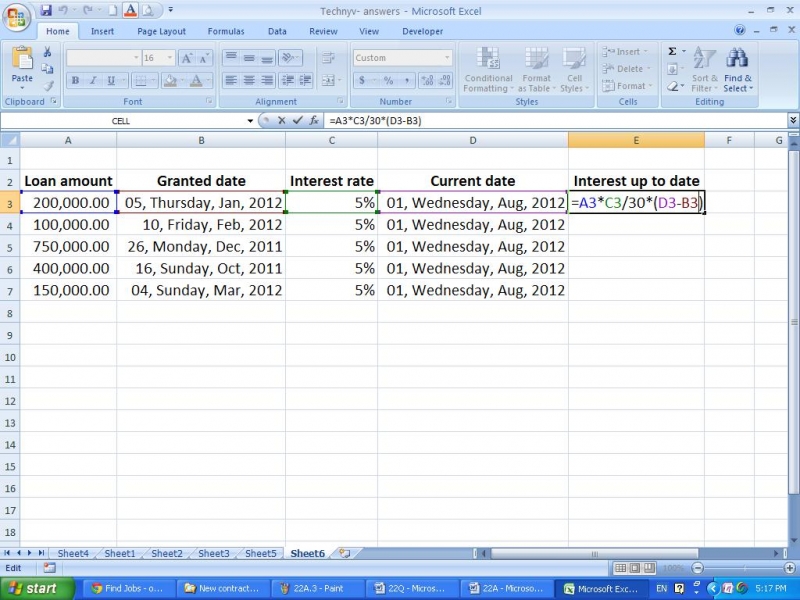Open Conditional Formatting
This screenshot has height=600, width=800.
488,70
